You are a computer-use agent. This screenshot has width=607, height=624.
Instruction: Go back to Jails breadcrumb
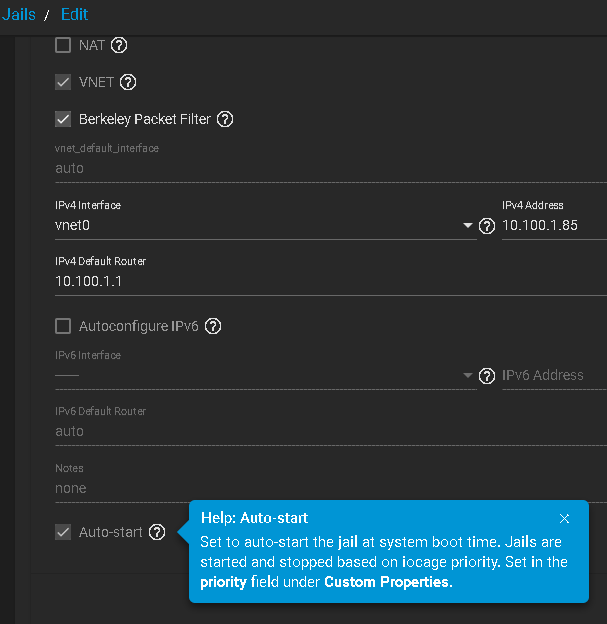20,14
